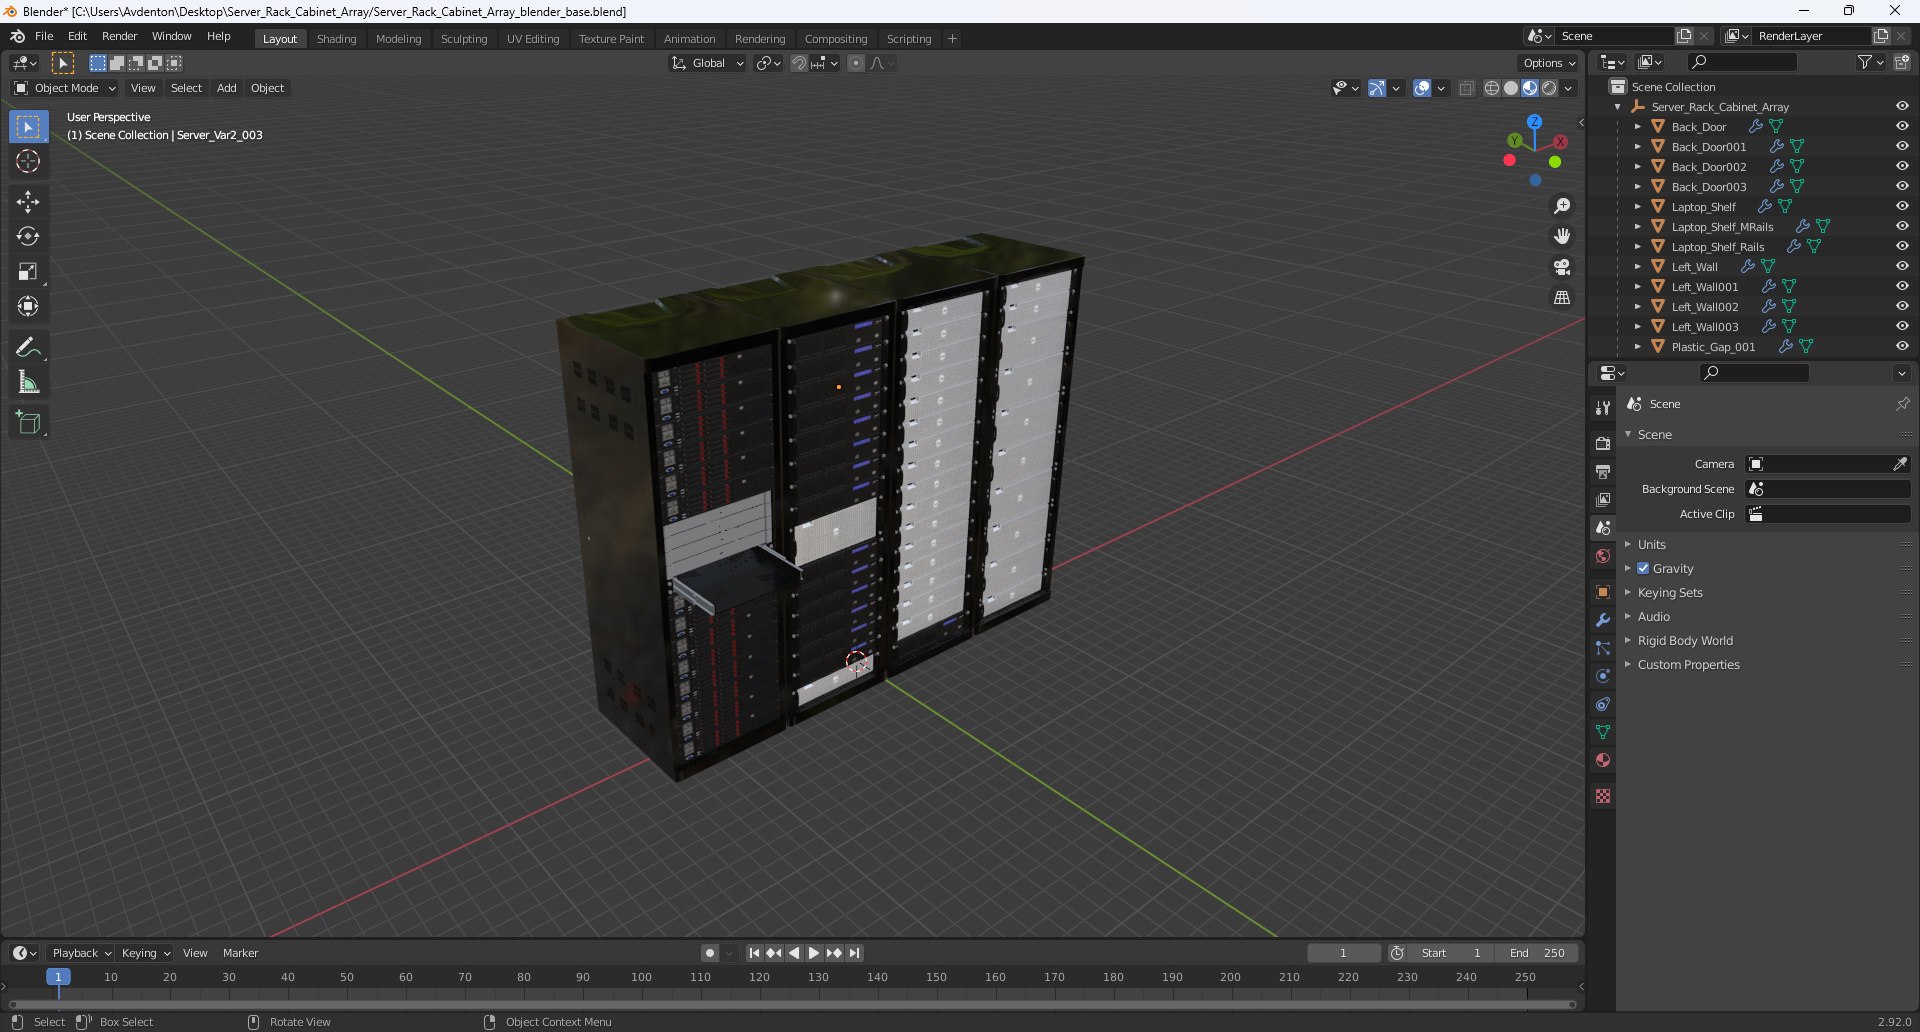Open the Render menu
The image size is (1920, 1032).
pyautogui.click(x=119, y=36)
